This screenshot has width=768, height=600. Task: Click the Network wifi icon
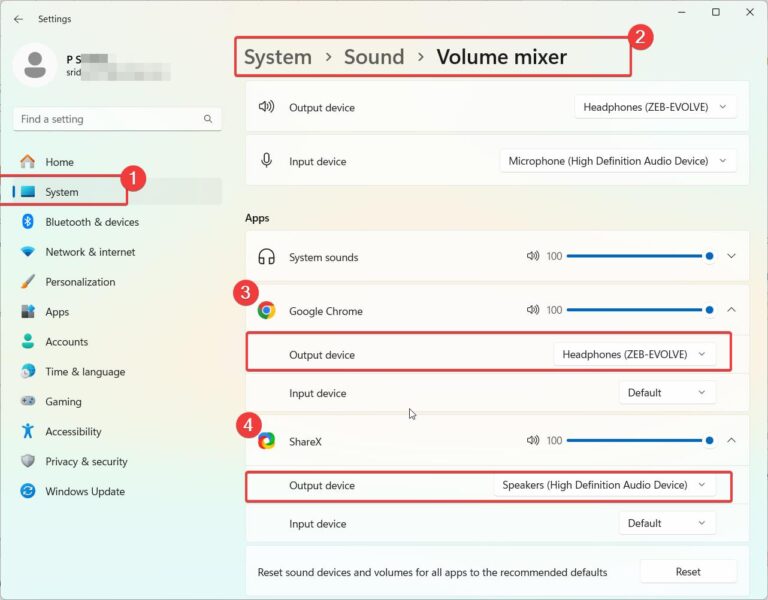(28, 252)
